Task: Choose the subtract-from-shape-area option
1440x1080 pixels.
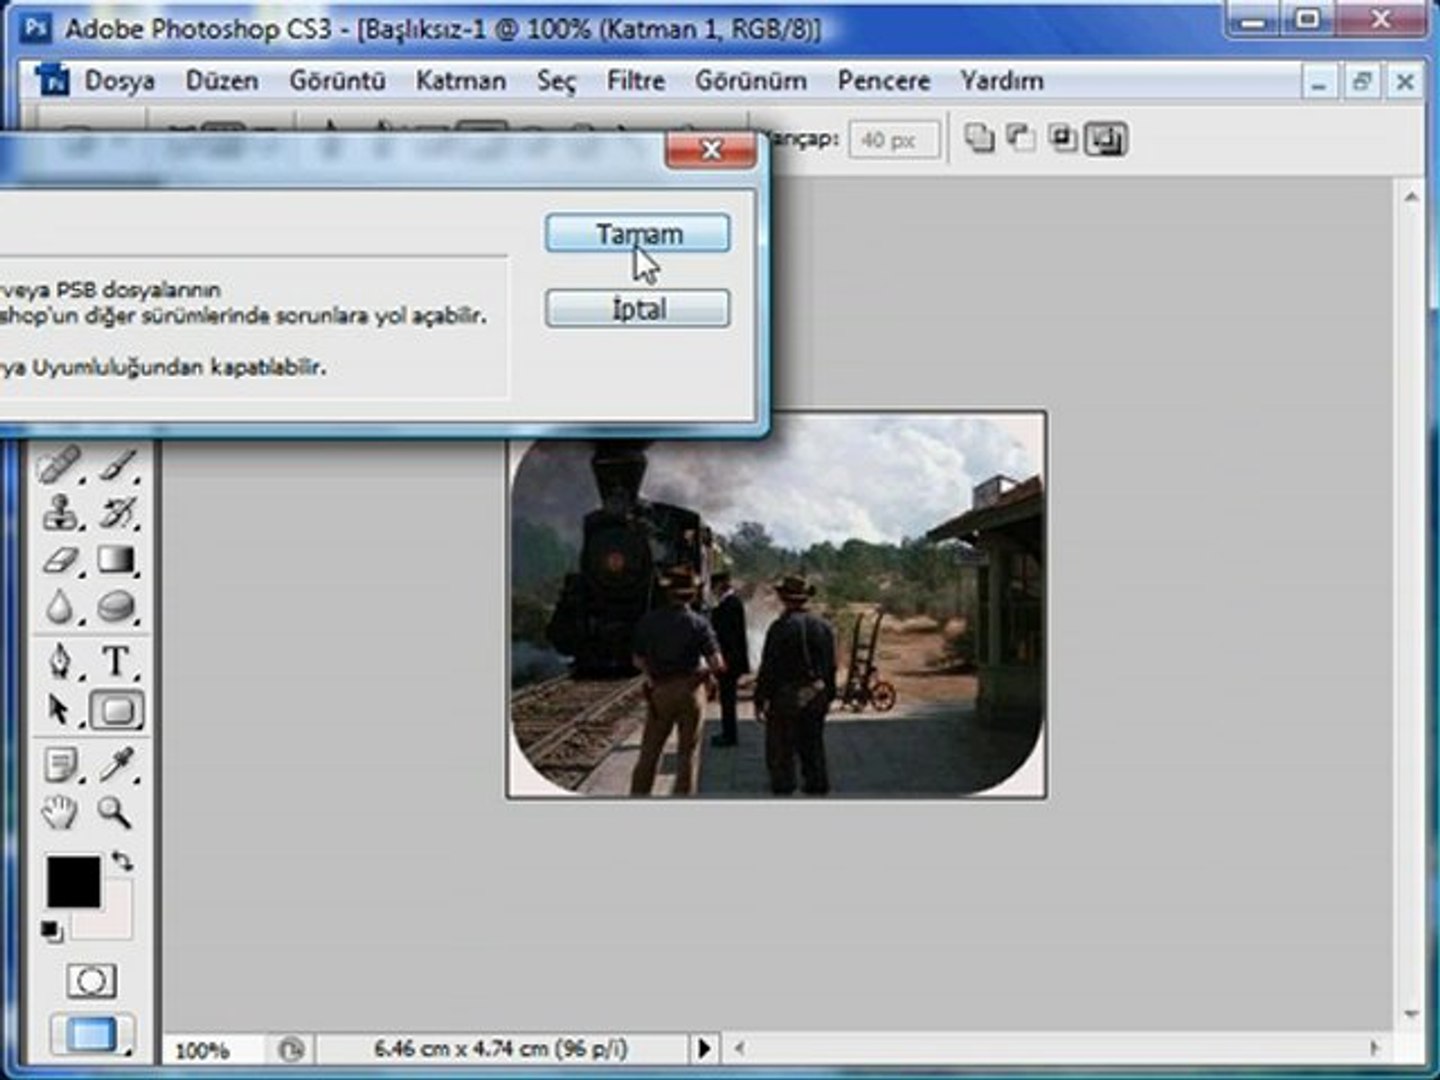Action: coord(1020,138)
